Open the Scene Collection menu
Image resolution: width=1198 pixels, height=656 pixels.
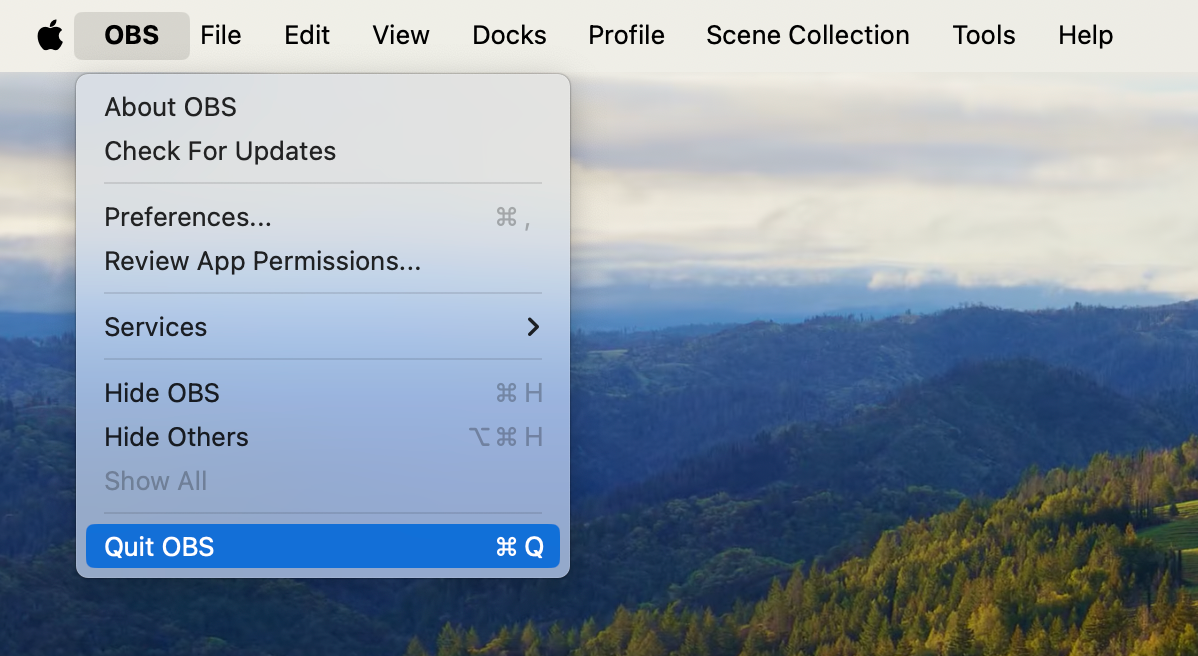point(807,35)
